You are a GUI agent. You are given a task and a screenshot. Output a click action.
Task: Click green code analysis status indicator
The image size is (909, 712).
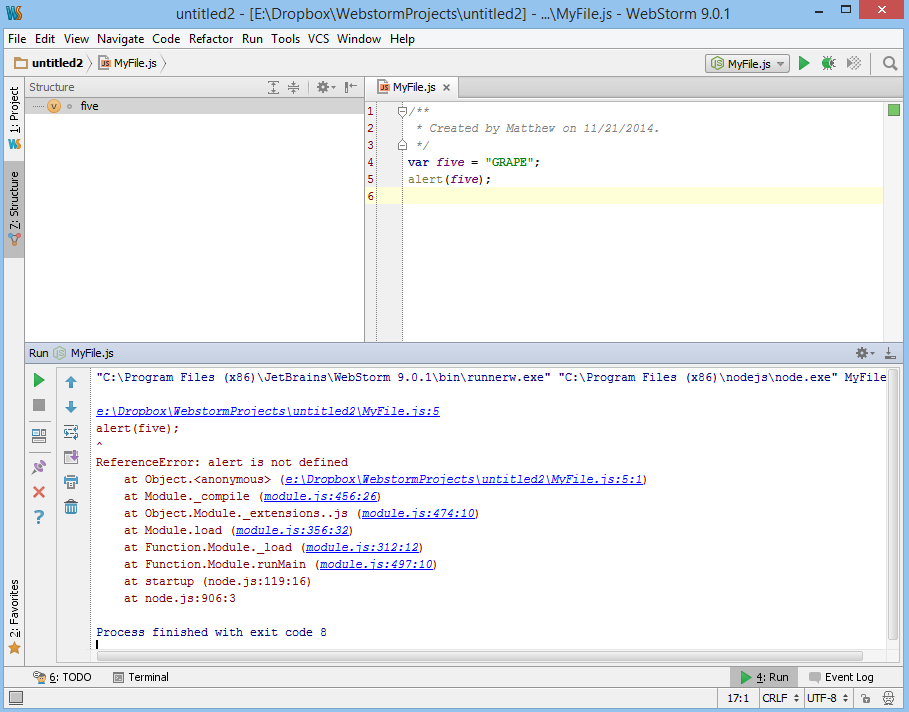coord(894,110)
